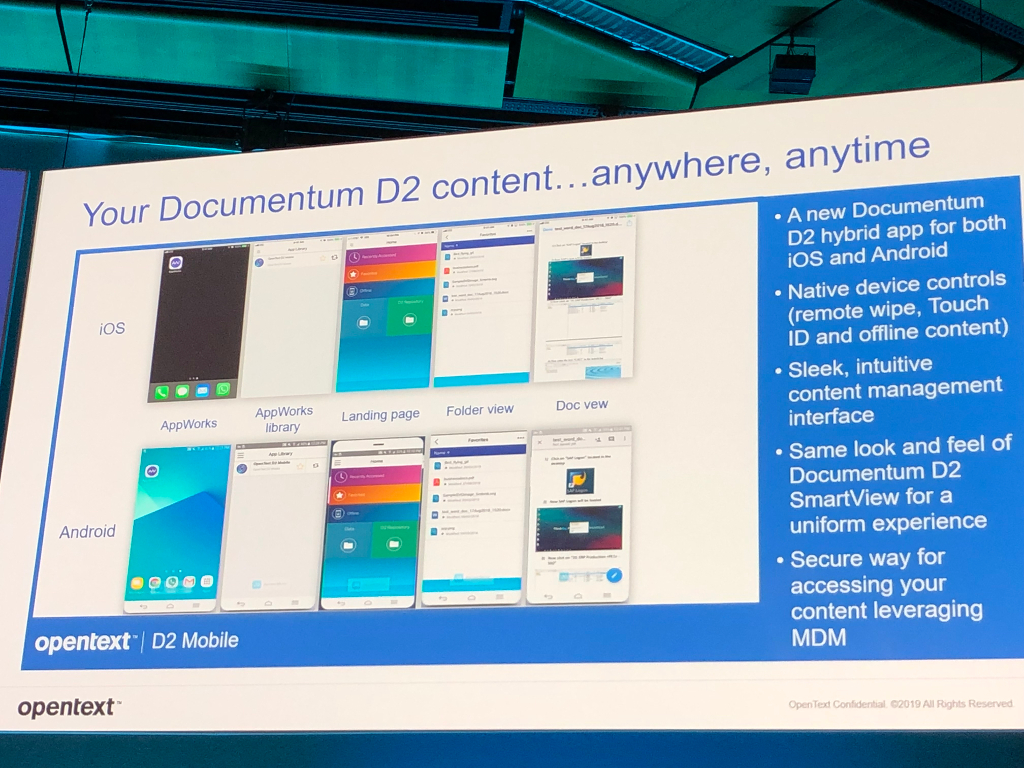Open the Messages app in the iOS dock
The width and height of the screenshot is (1024, 768).
182,391
